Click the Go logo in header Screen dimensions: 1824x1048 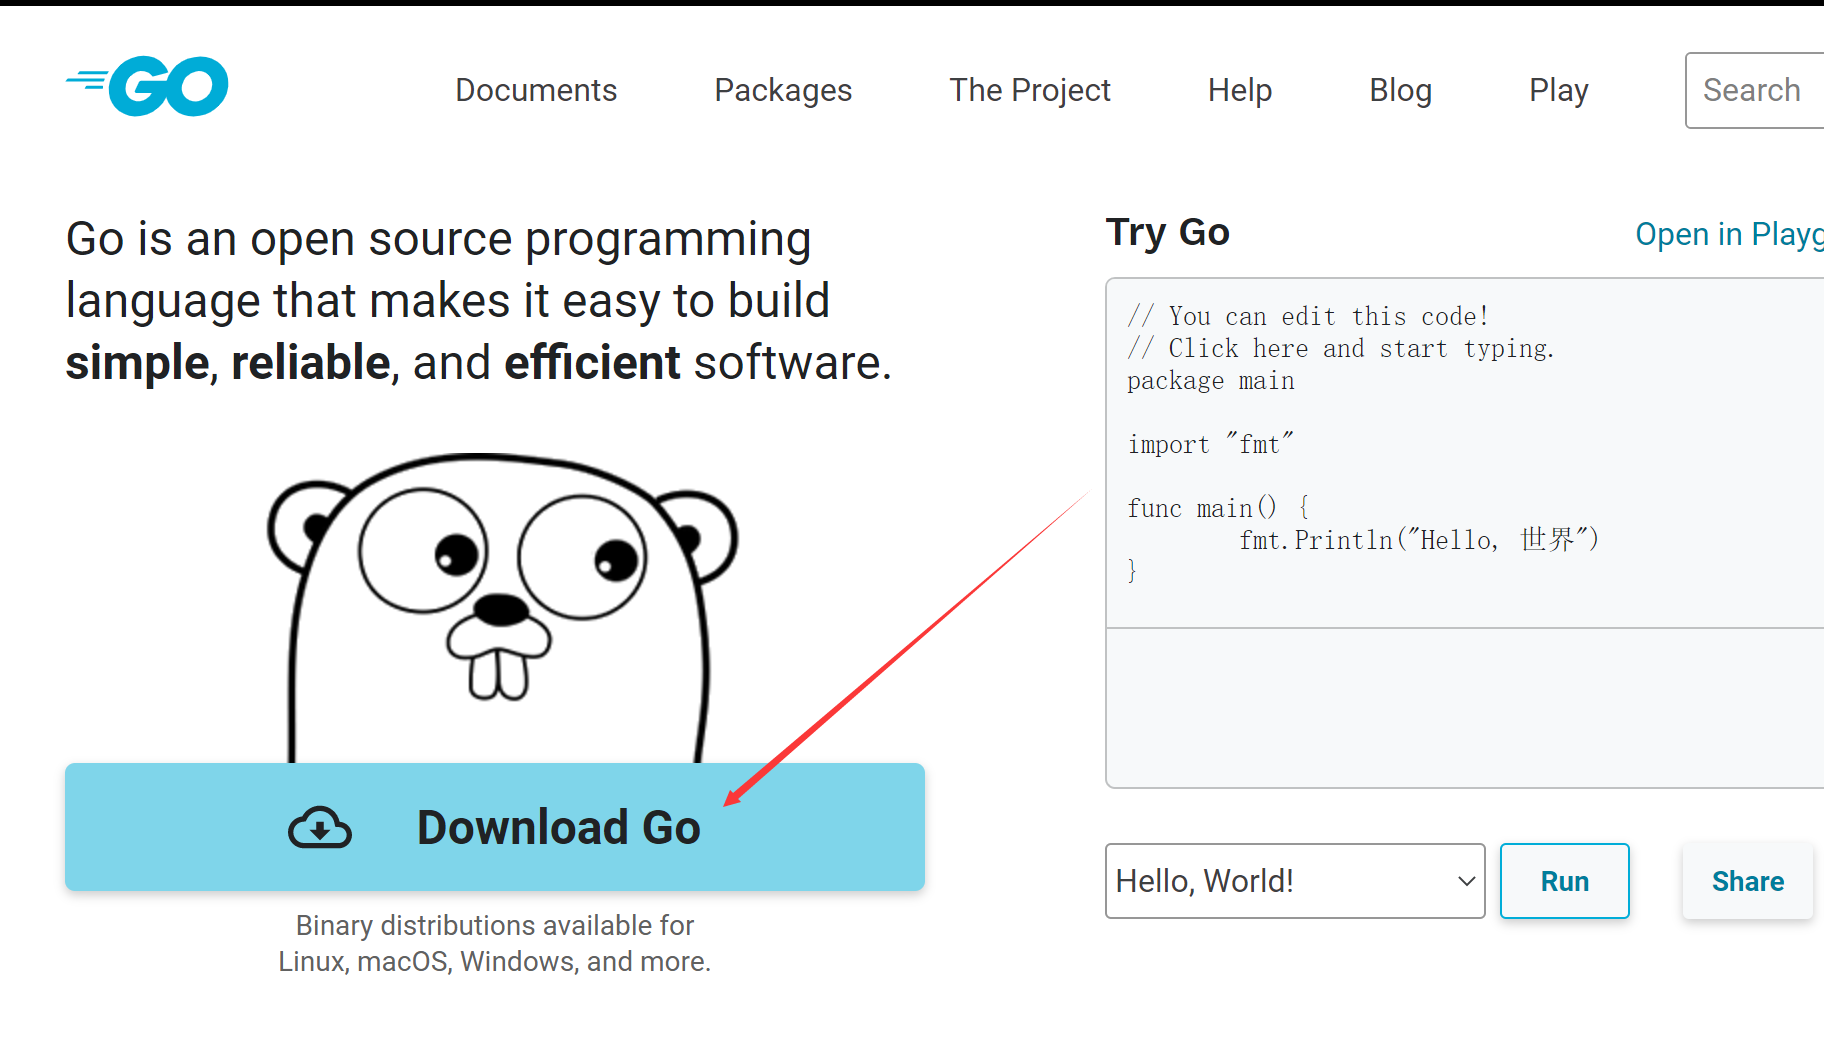(x=147, y=87)
